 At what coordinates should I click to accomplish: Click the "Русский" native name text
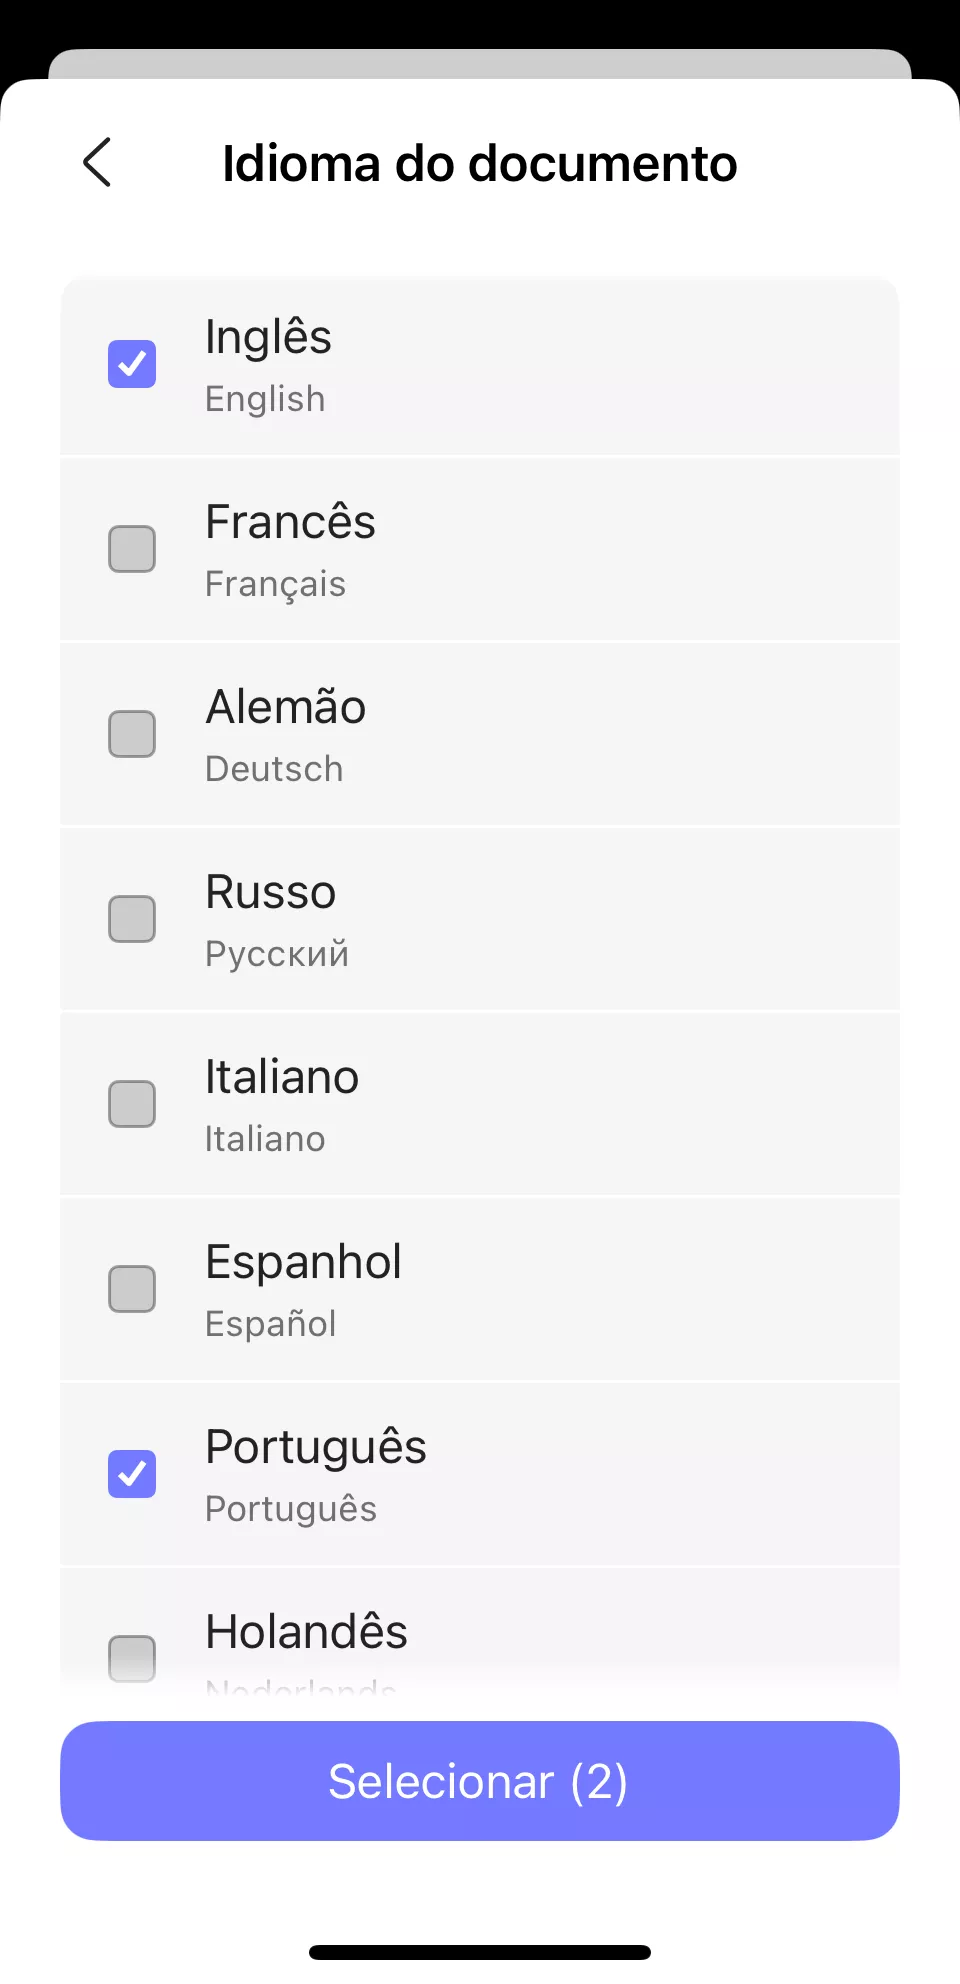[x=277, y=954]
